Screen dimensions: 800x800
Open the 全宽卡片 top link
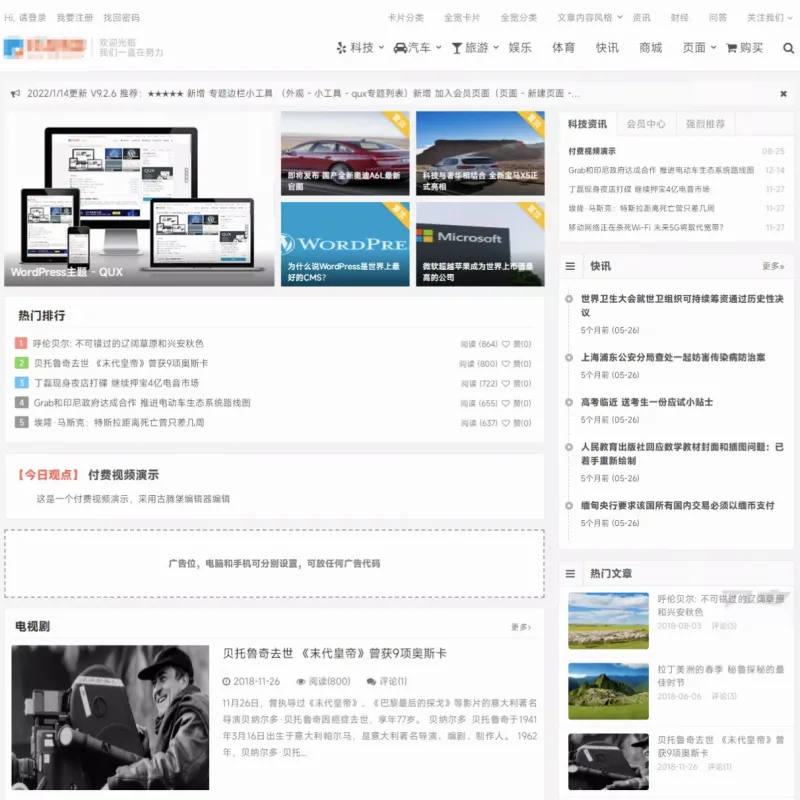pos(462,18)
